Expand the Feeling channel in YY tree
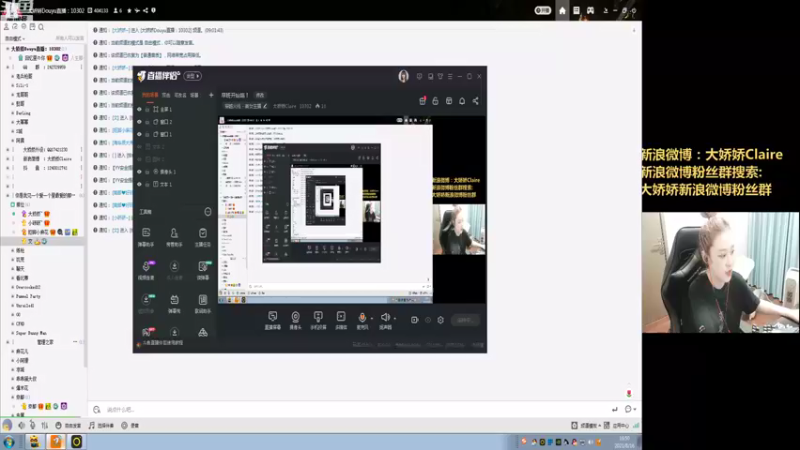This screenshot has width=800, height=450. click(x=13, y=113)
